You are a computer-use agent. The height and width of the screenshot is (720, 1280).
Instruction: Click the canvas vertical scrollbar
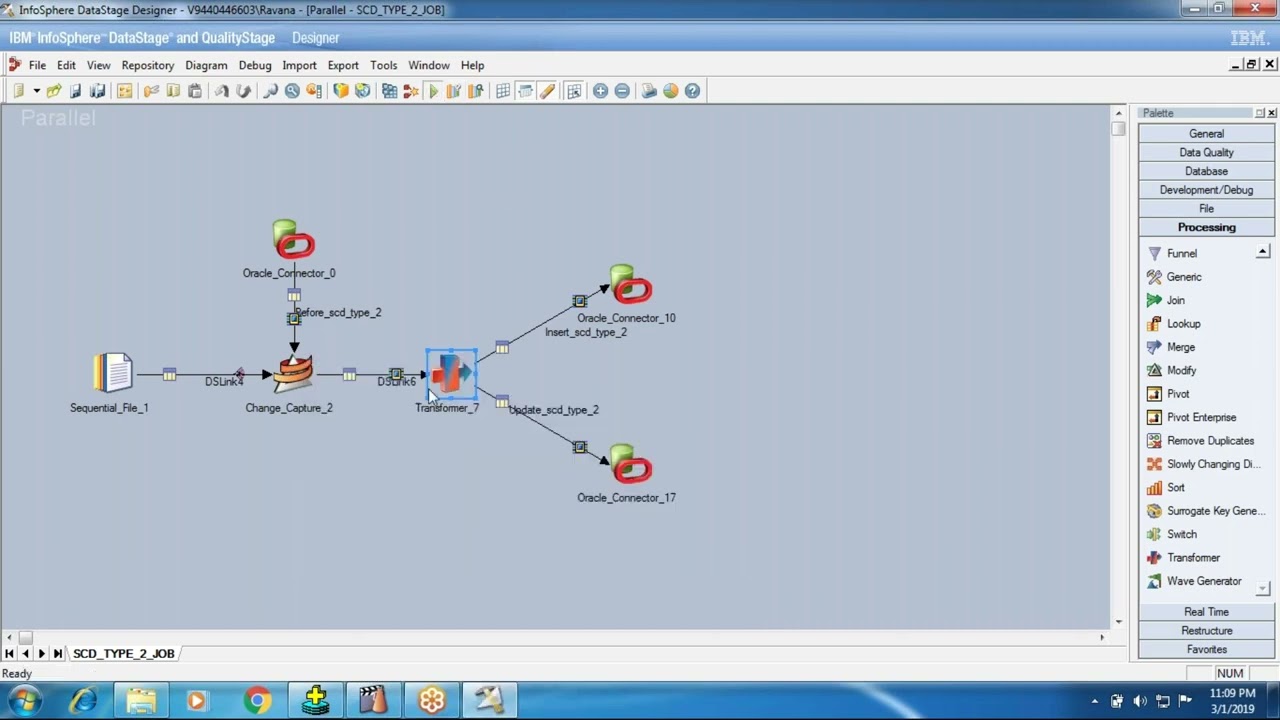pyautogui.click(x=1118, y=367)
